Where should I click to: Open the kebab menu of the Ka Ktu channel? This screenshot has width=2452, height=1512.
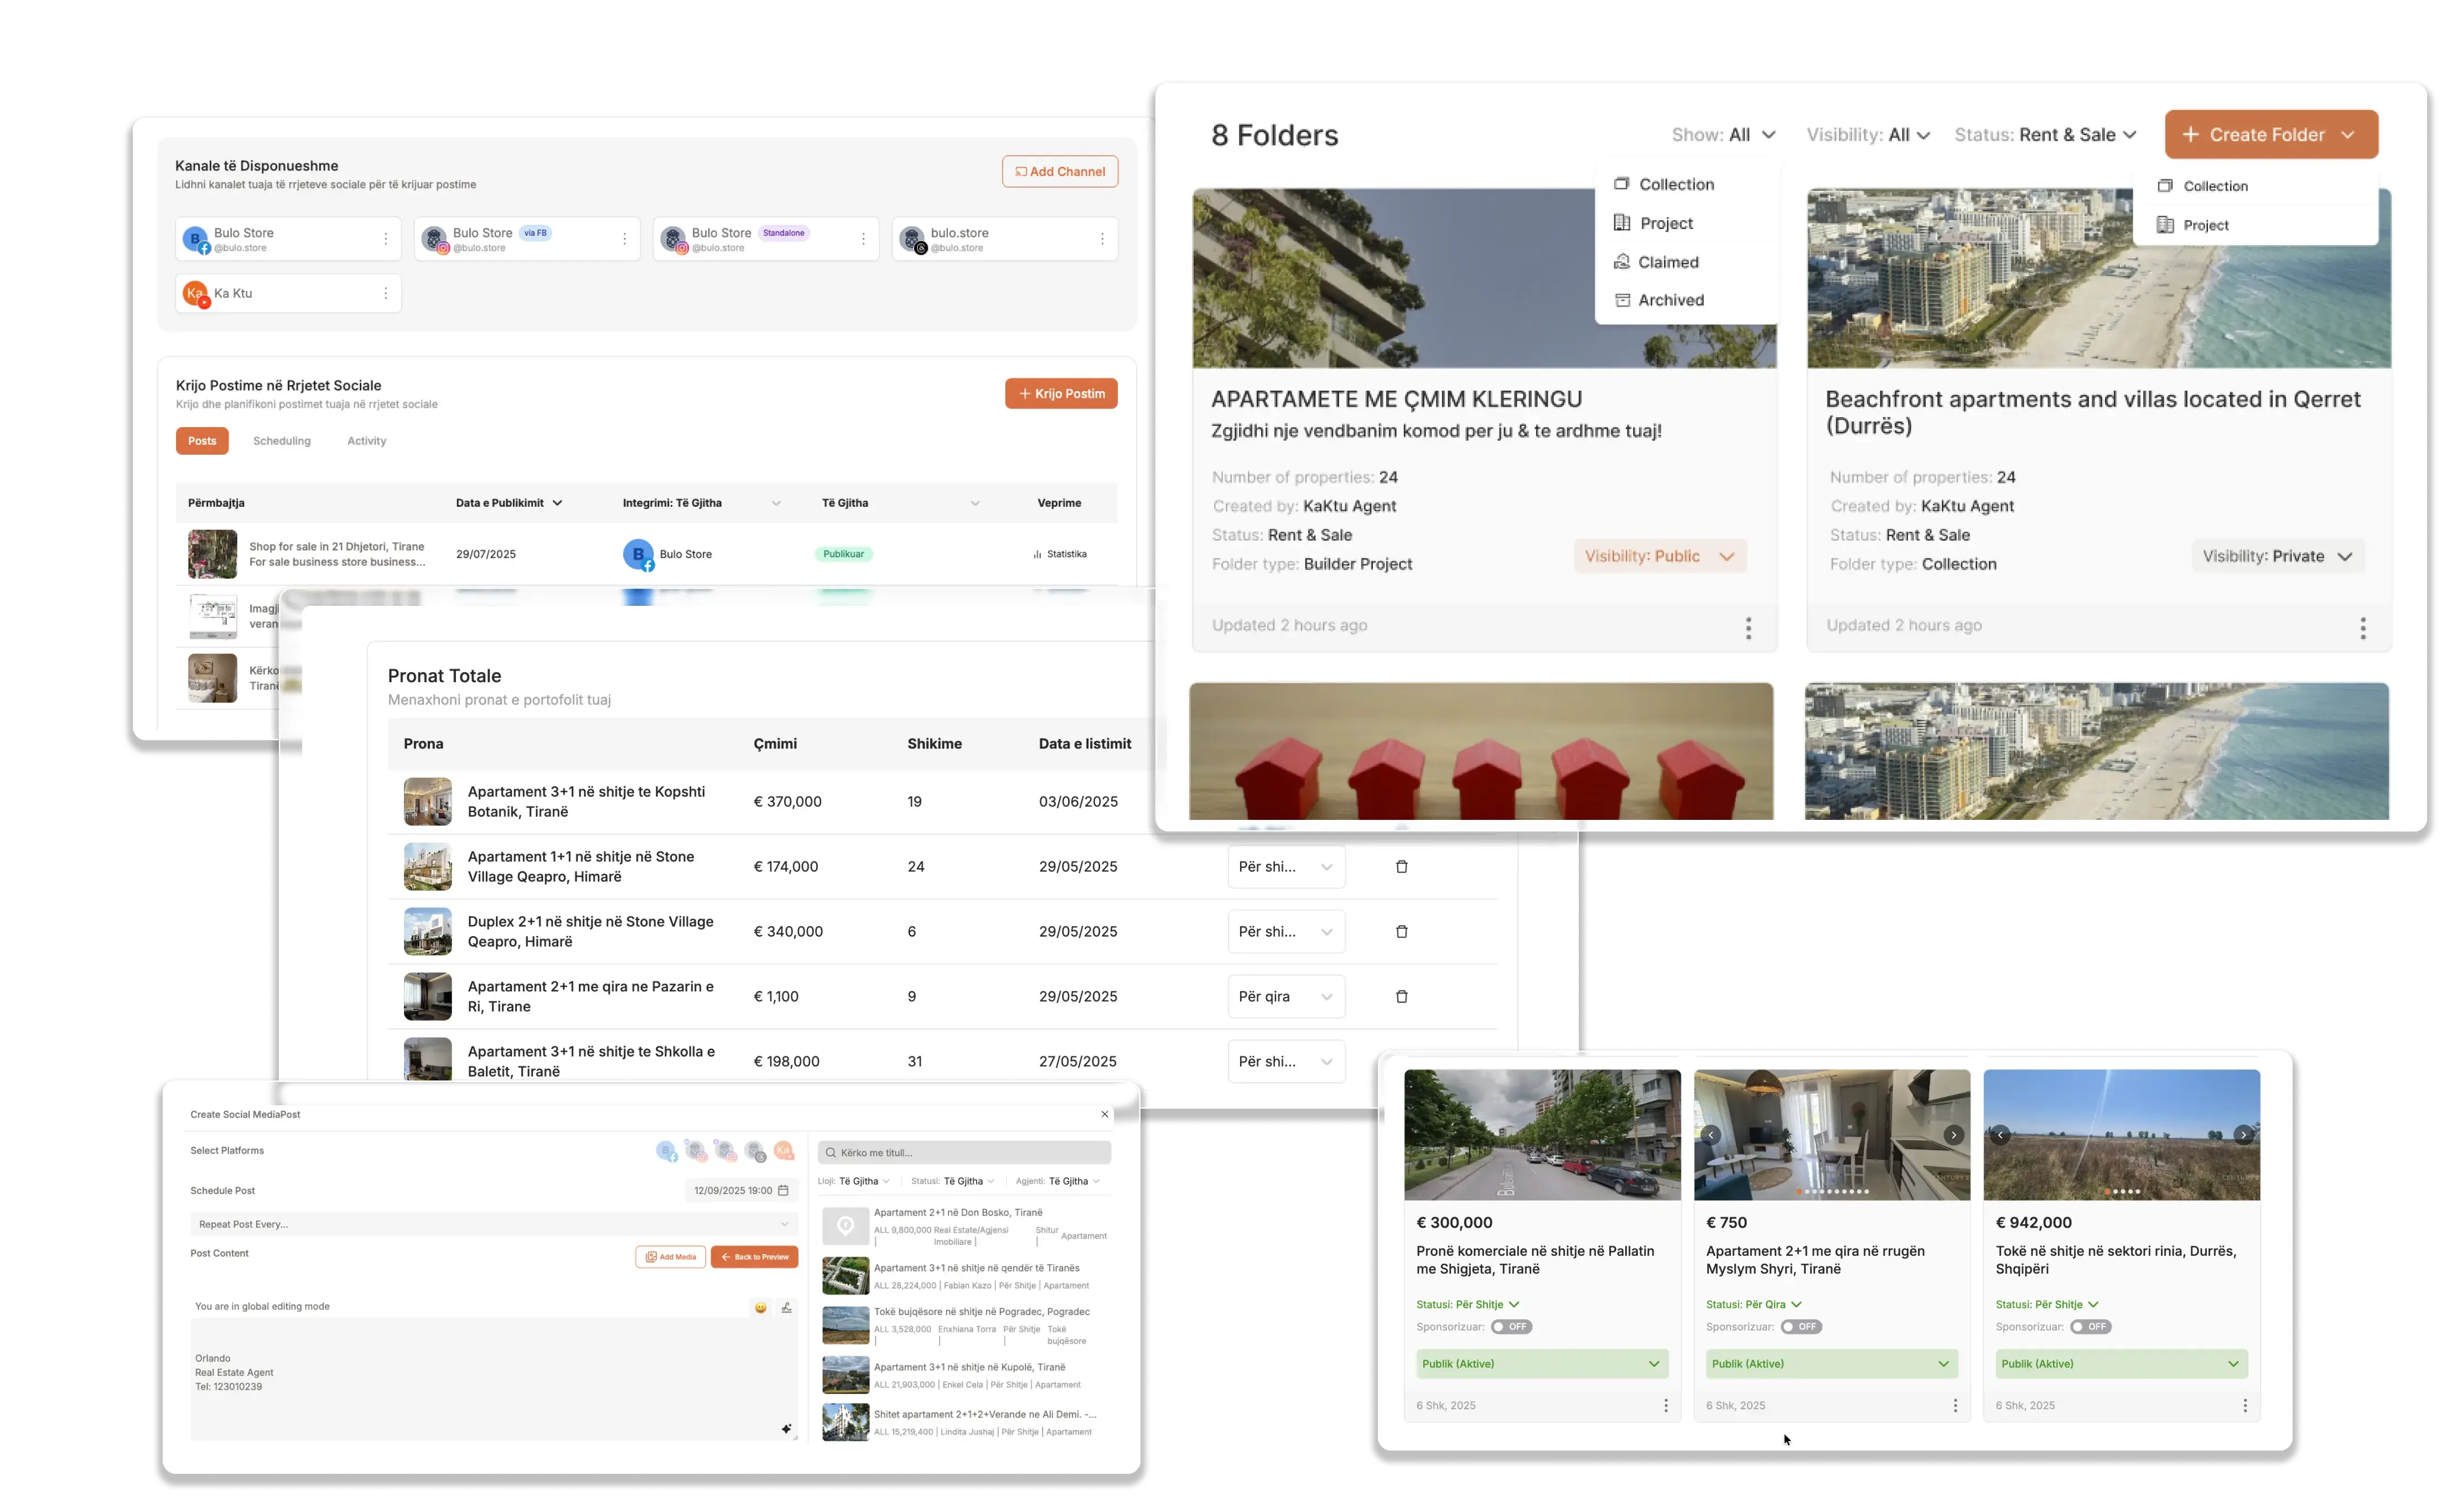pos(385,293)
